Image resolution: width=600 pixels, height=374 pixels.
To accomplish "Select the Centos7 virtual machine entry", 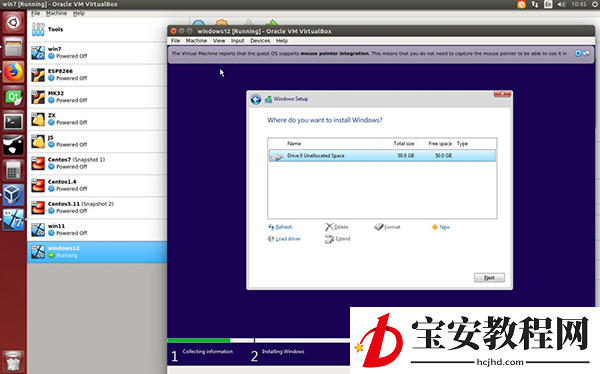I will (97, 163).
